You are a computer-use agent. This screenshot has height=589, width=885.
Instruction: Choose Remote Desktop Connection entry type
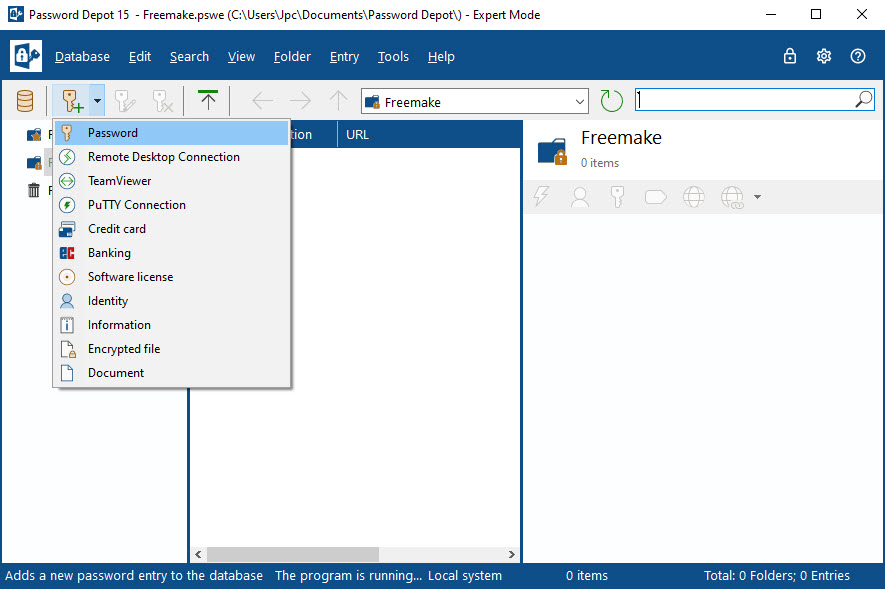(x=172, y=157)
